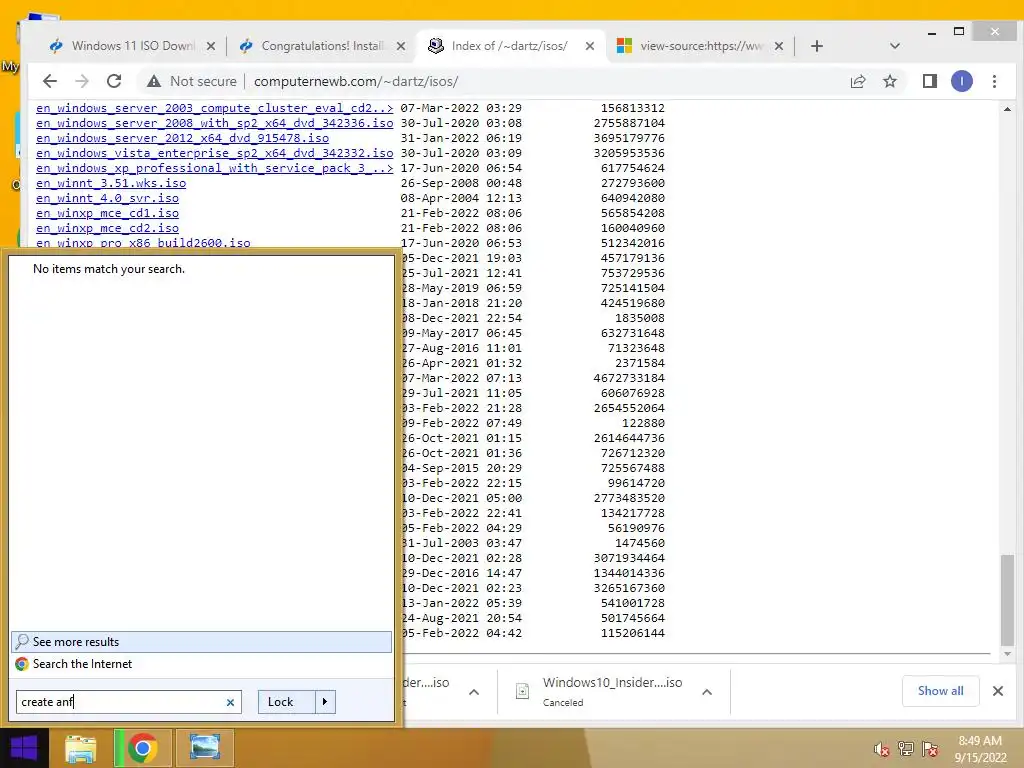Open en_winnt_4.0_svr.iso link

coord(107,199)
